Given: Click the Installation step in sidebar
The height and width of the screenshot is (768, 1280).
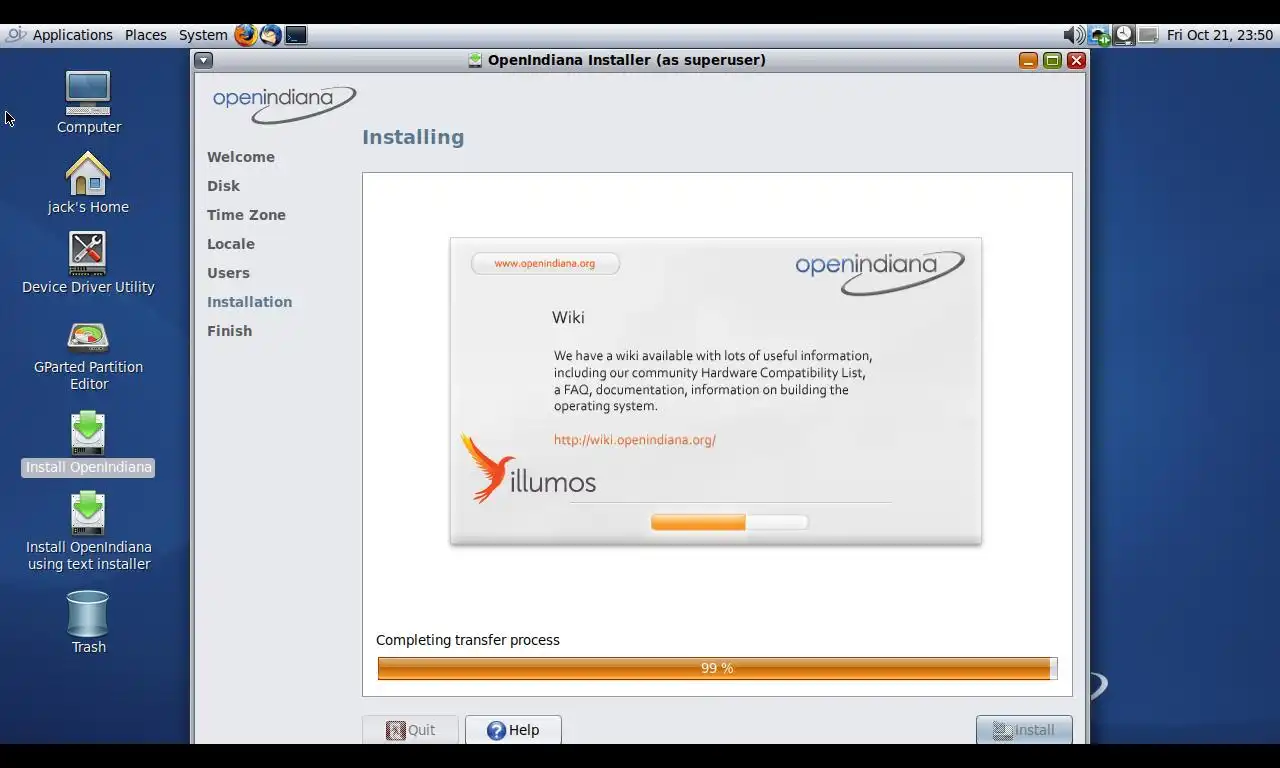Looking at the screenshot, I should [249, 302].
